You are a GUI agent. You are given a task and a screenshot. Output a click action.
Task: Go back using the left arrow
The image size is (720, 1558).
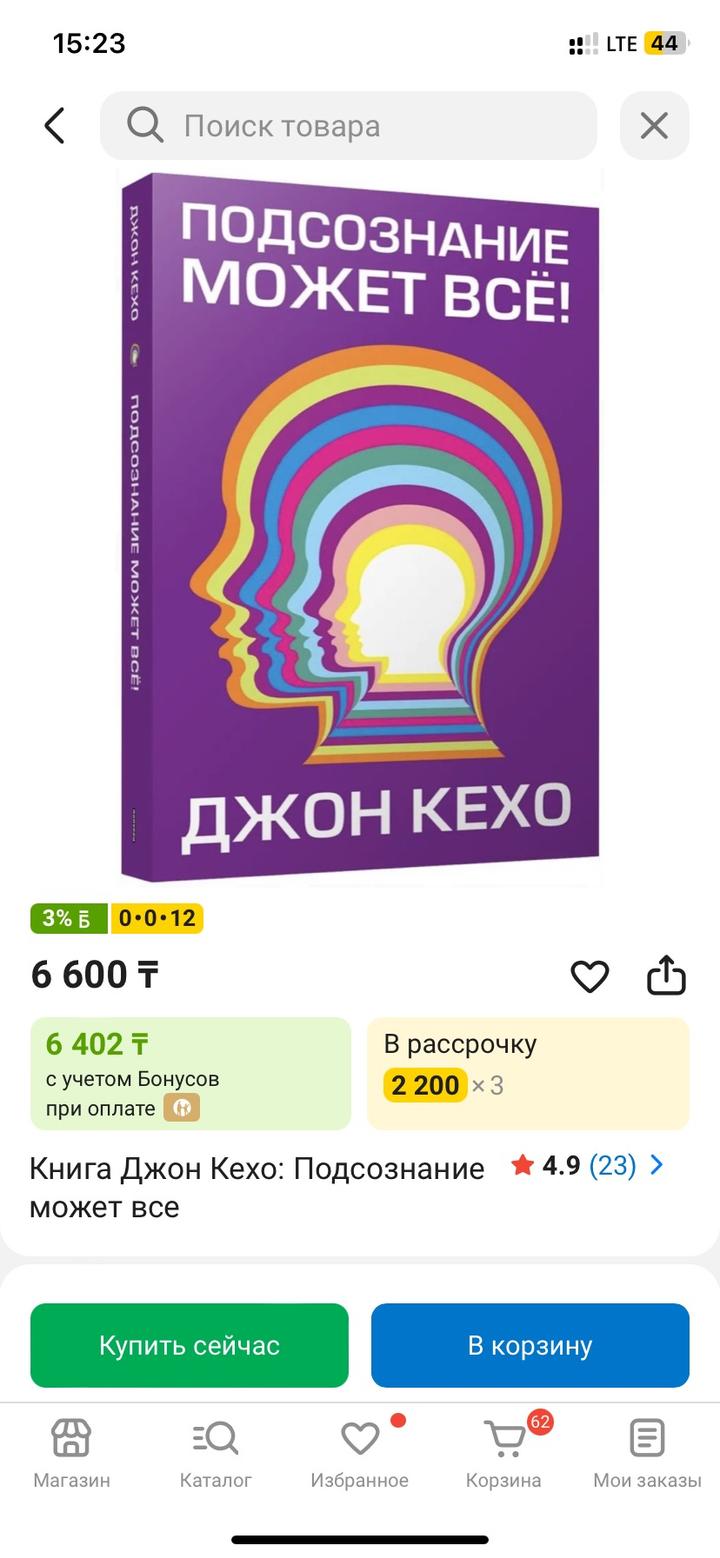[x=55, y=126]
